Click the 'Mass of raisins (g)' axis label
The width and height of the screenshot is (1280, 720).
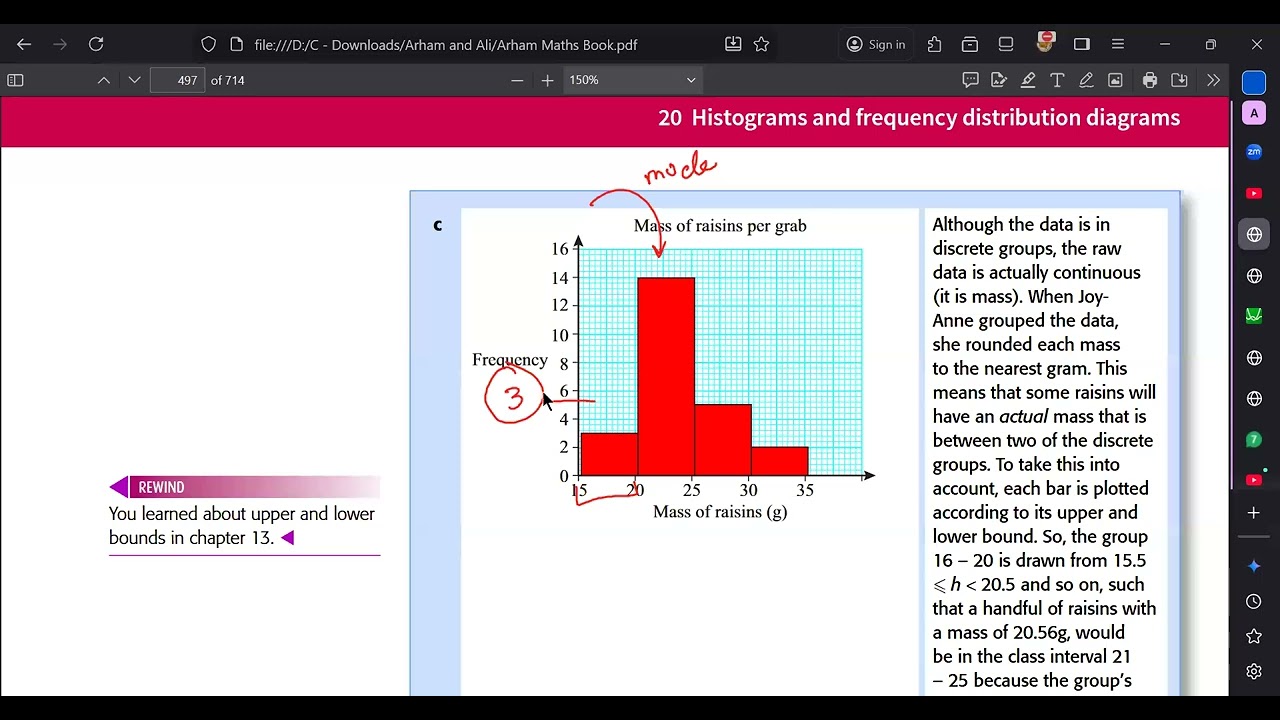(x=720, y=512)
